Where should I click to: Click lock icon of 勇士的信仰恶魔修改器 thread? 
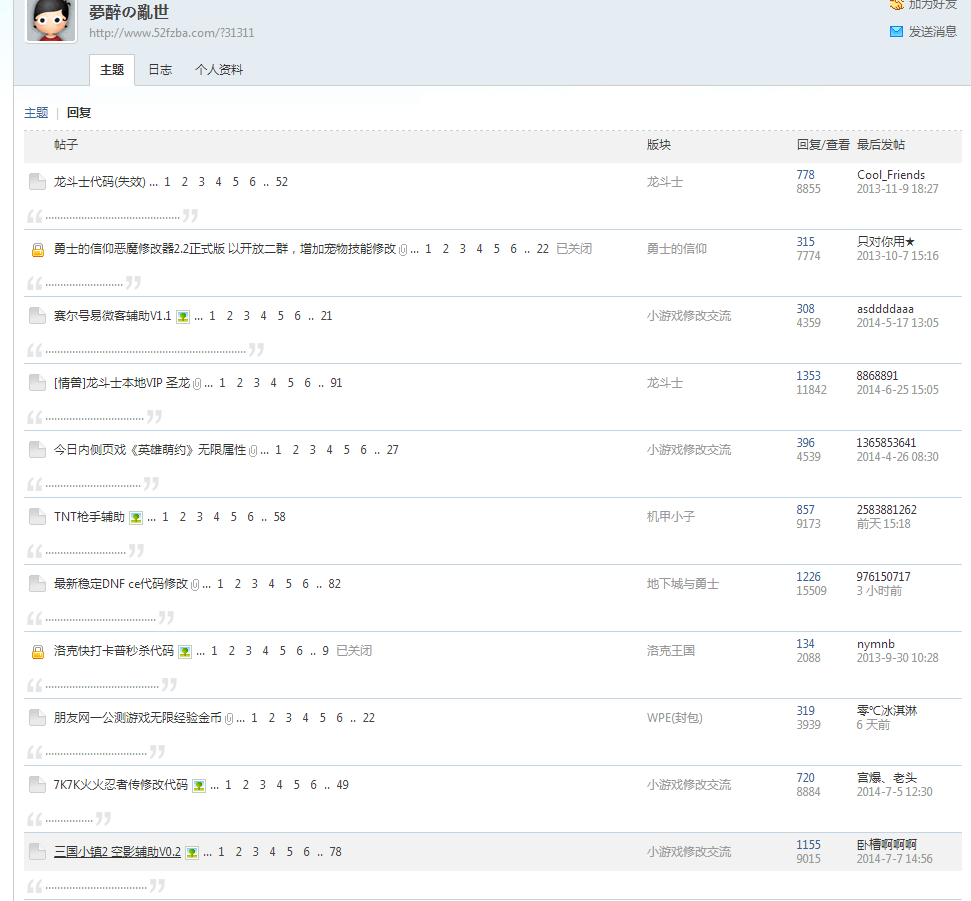pos(38,250)
